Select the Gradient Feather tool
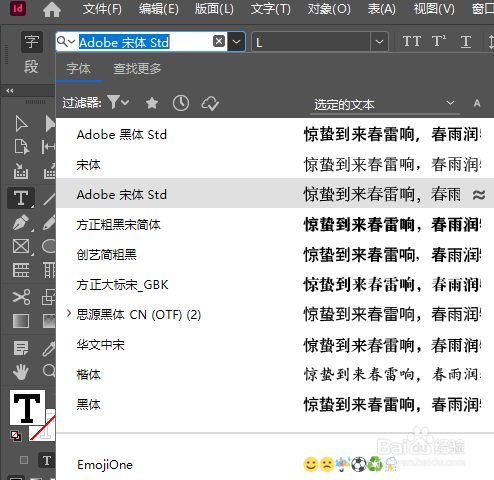Viewport: 494px width, 480px height. click(x=49, y=321)
